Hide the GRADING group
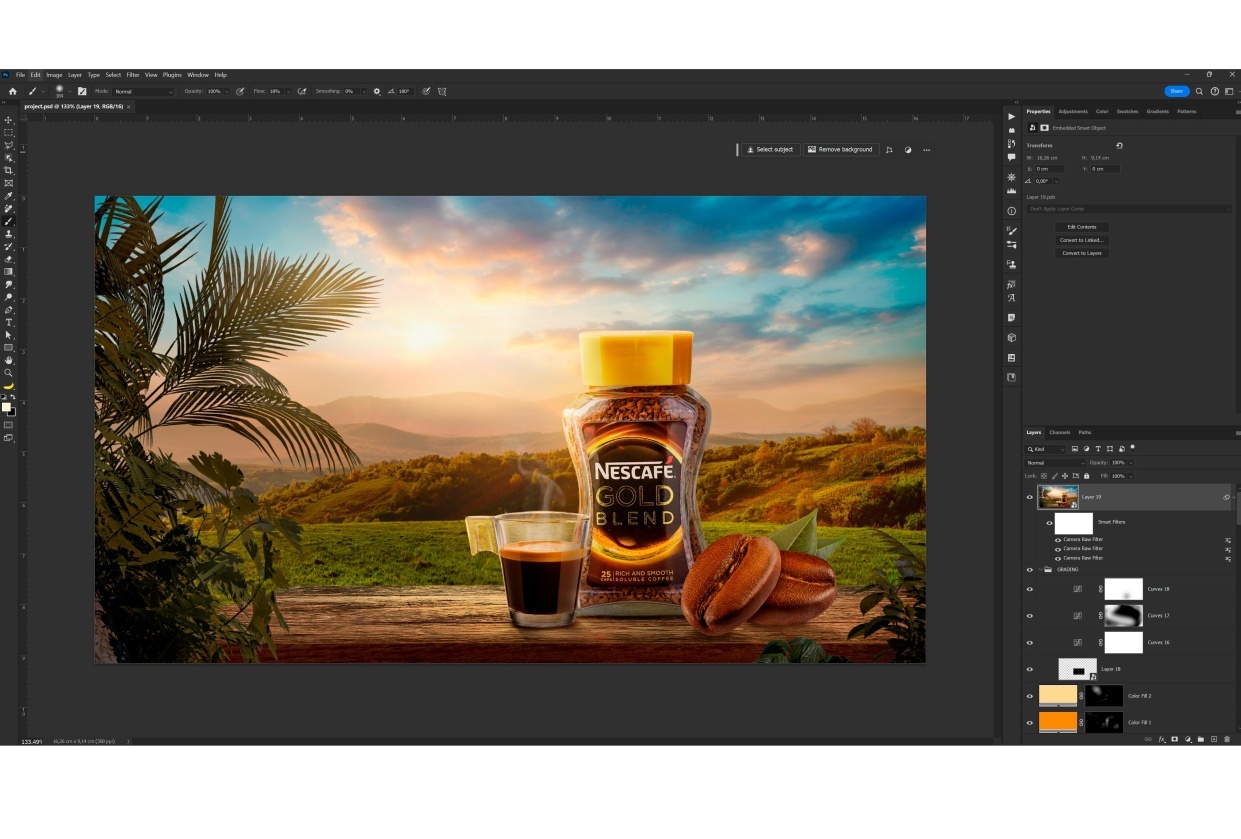 [1030, 570]
